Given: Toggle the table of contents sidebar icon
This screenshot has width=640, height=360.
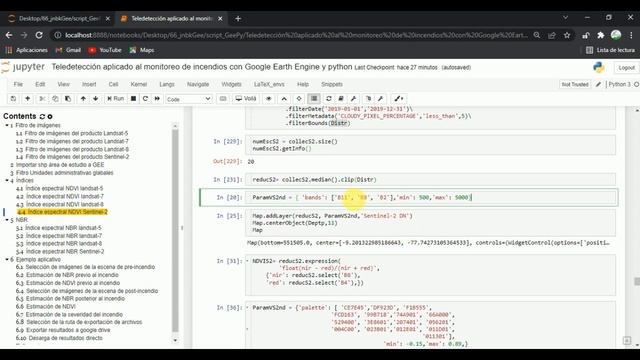Looking at the screenshot, I should 314,99.
